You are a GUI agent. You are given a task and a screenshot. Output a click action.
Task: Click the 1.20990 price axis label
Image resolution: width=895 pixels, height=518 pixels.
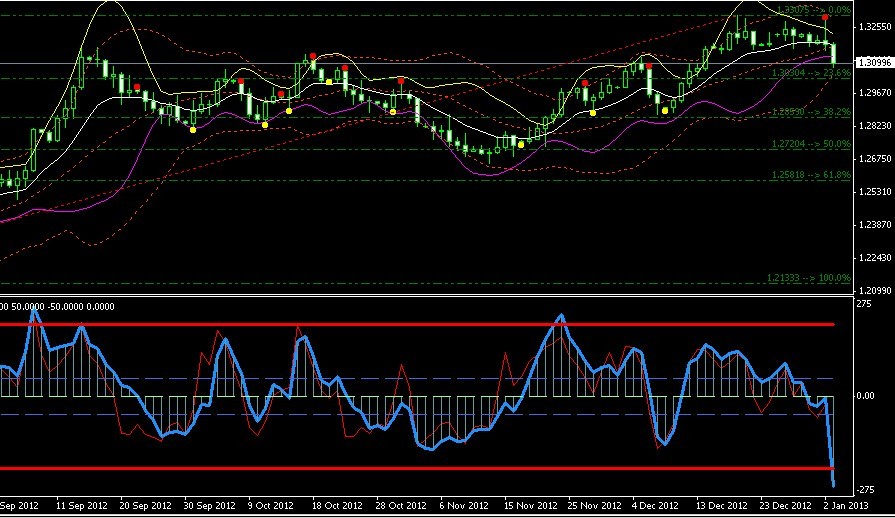874,290
